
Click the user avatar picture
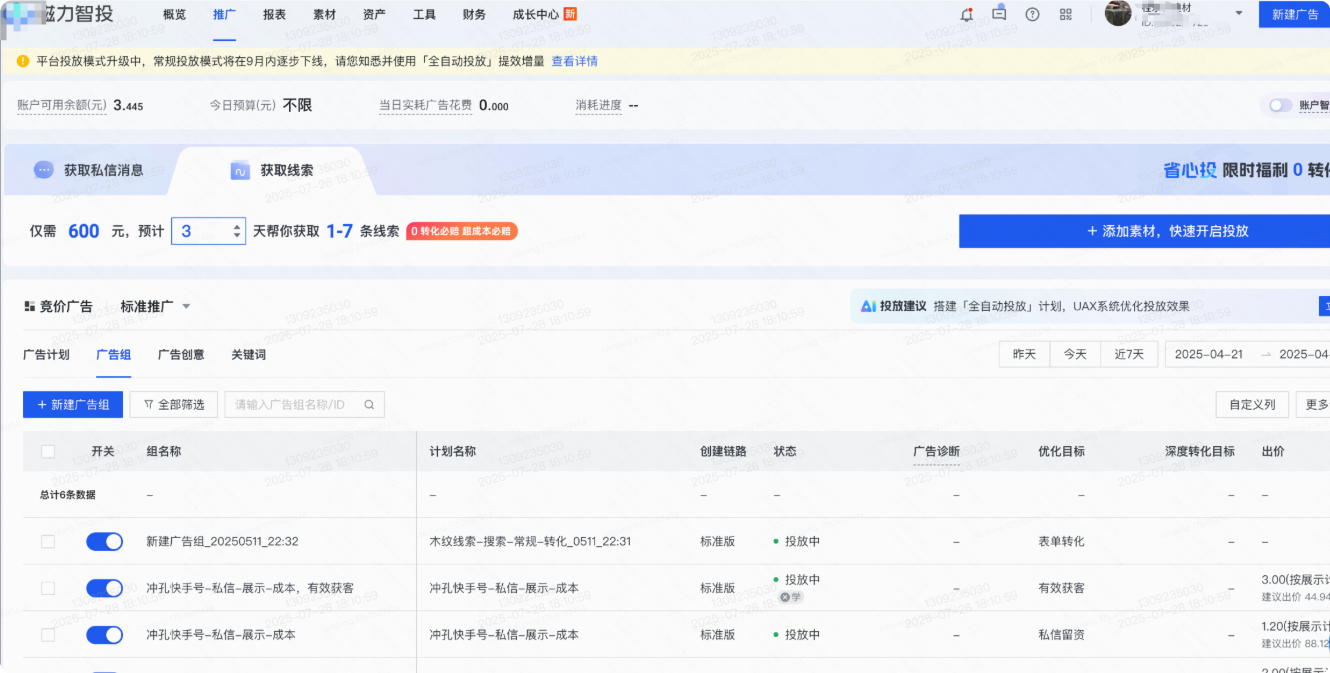click(x=1118, y=13)
